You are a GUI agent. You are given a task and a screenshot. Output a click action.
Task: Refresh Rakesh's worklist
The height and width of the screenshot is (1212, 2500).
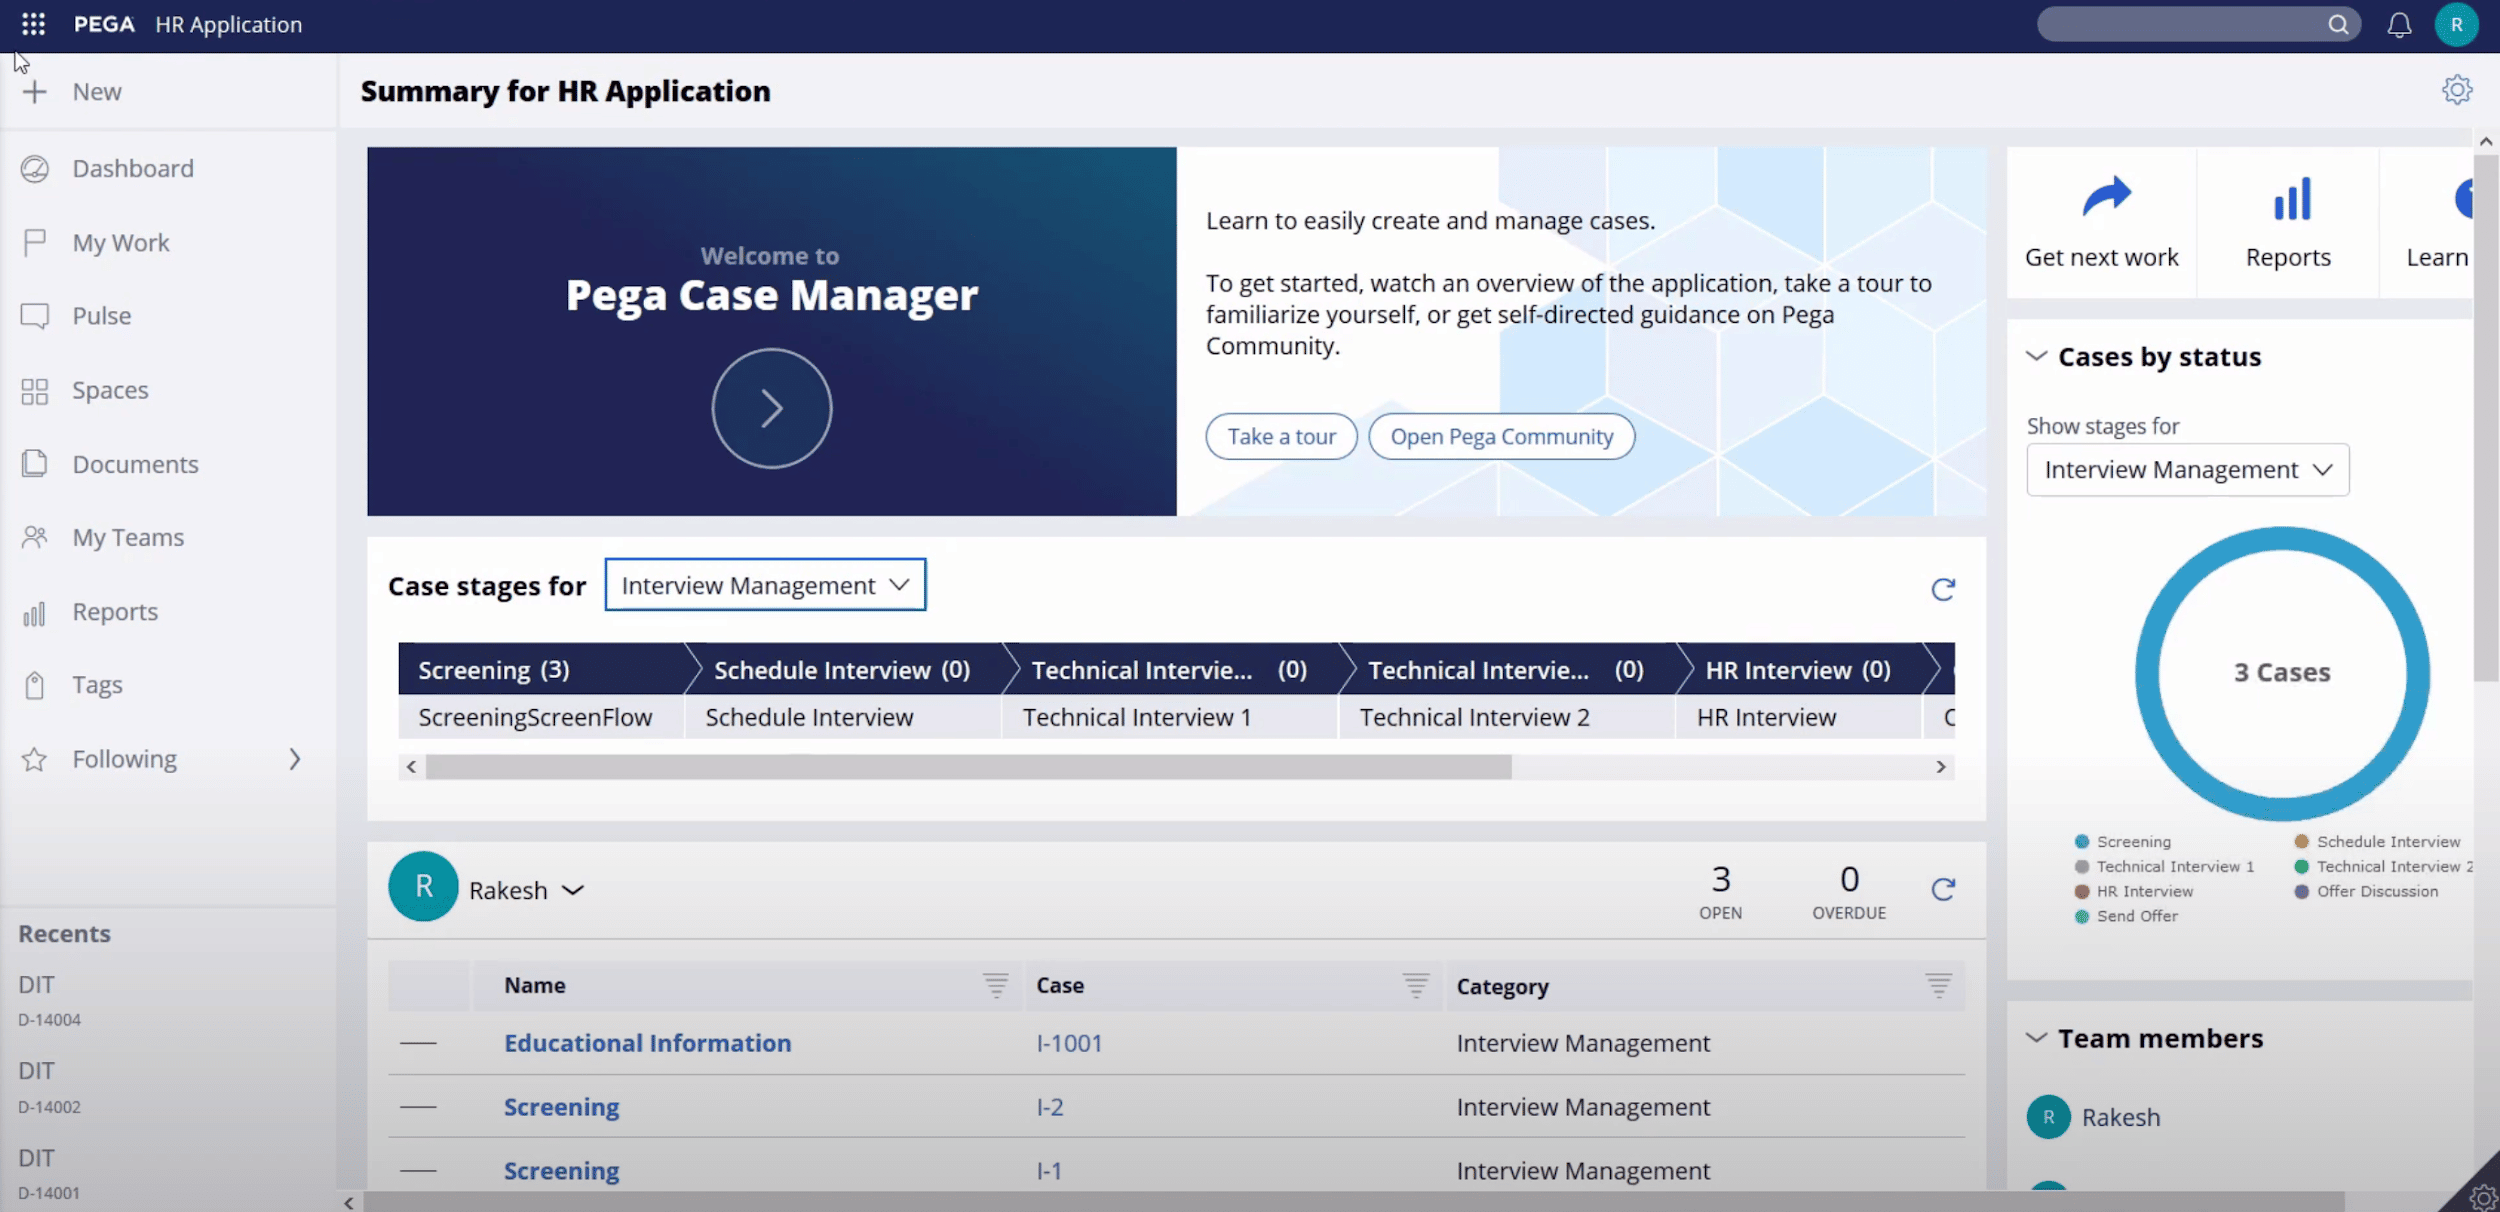(x=1942, y=889)
